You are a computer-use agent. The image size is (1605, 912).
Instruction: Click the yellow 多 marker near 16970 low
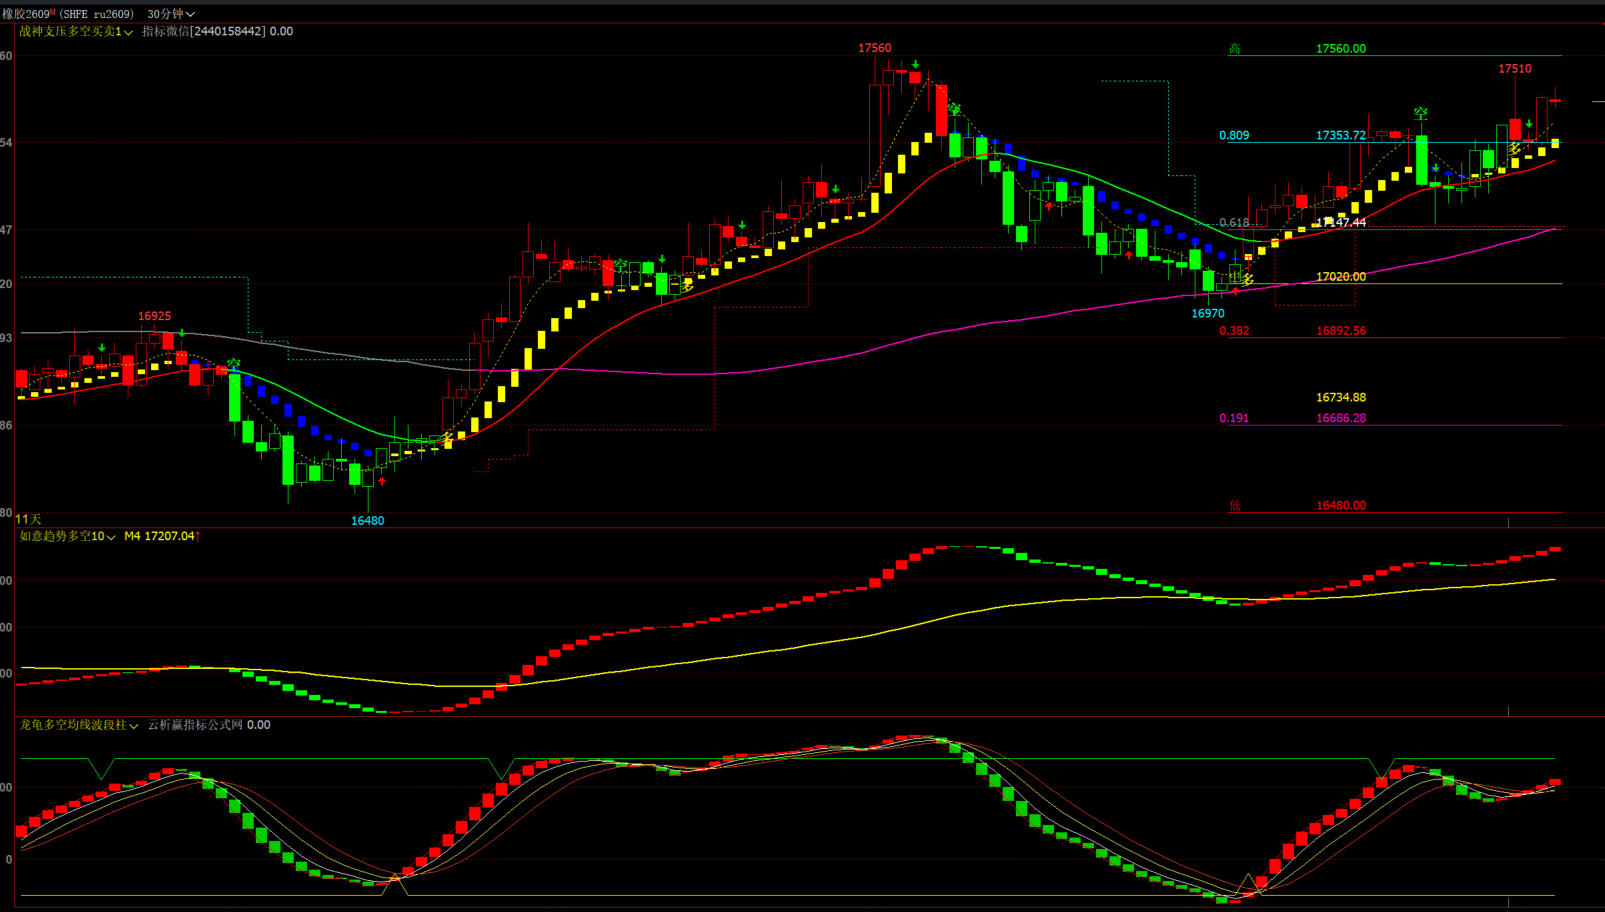[x=1247, y=280]
